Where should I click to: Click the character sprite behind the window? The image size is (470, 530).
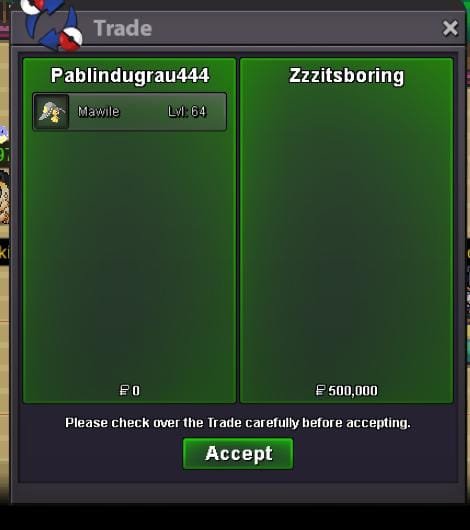click(4, 198)
